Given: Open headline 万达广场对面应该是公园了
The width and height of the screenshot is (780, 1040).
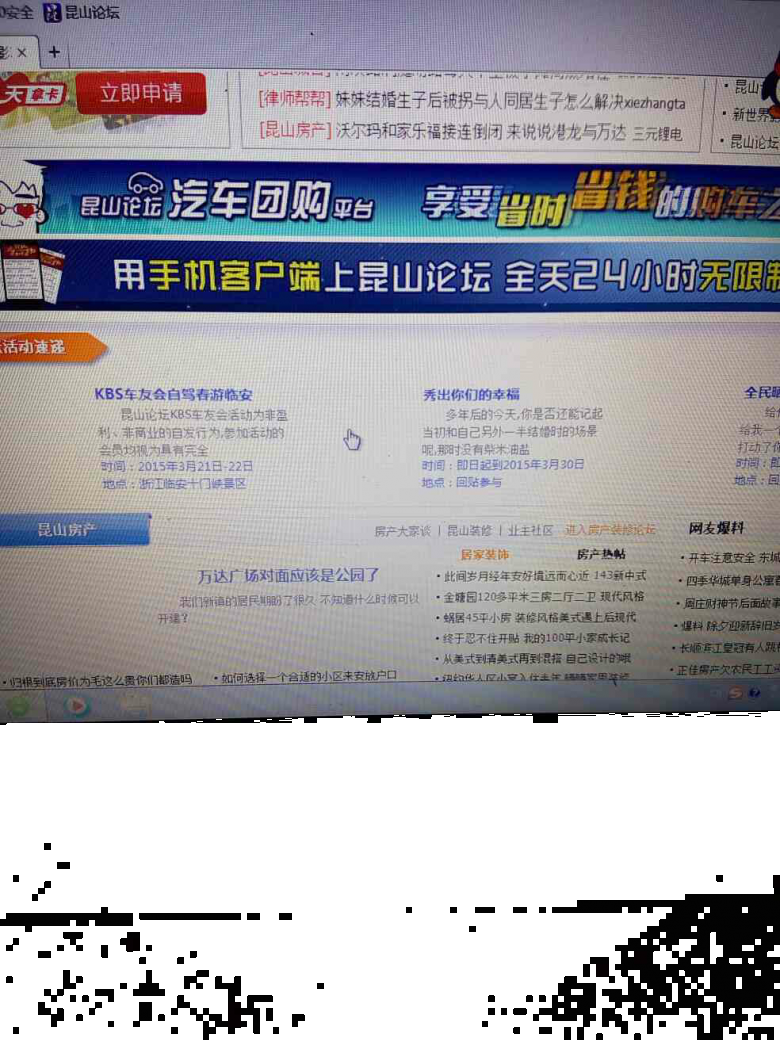Looking at the screenshot, I should [289, 575].
